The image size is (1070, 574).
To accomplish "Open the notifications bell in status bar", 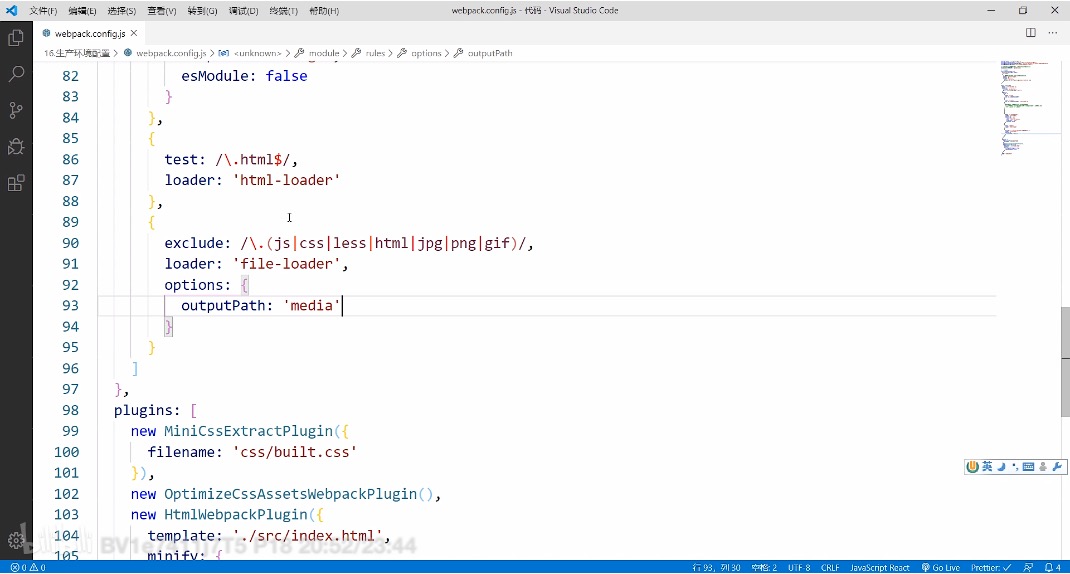I will (x=1052, y=568).
